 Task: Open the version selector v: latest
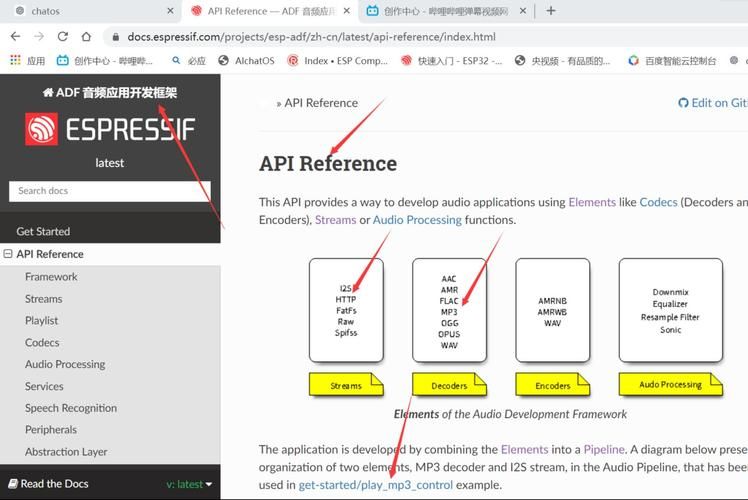click(x=189, y=484)
